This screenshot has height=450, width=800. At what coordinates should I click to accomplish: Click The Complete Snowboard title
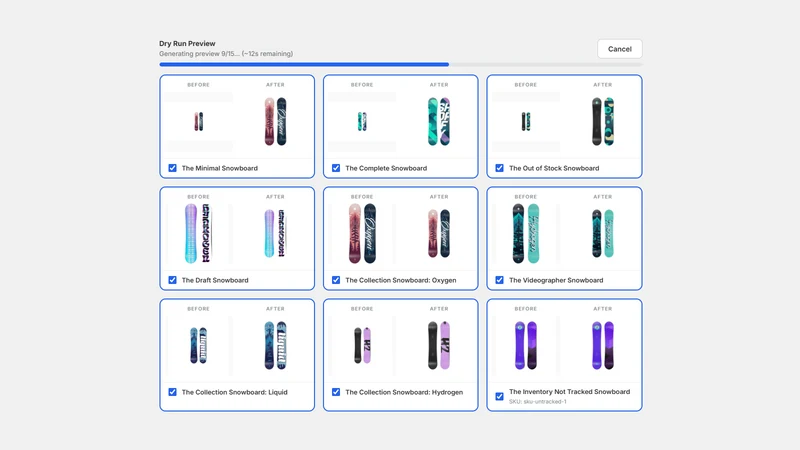click(386, 168)
